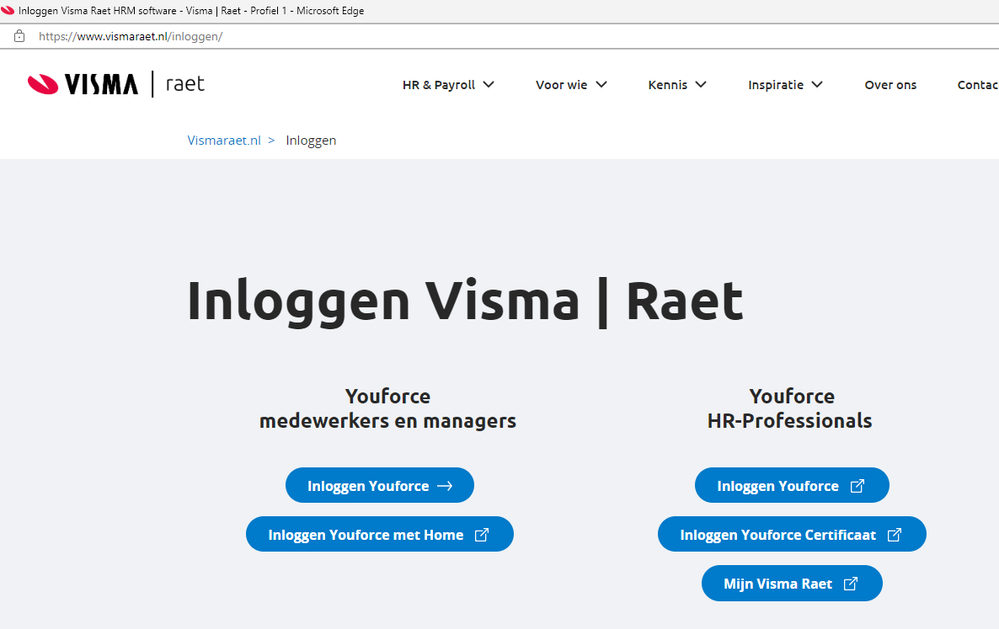
Task: Expand the Voor wie chevron
Action: pyautogui.click(x=601, y=85)
